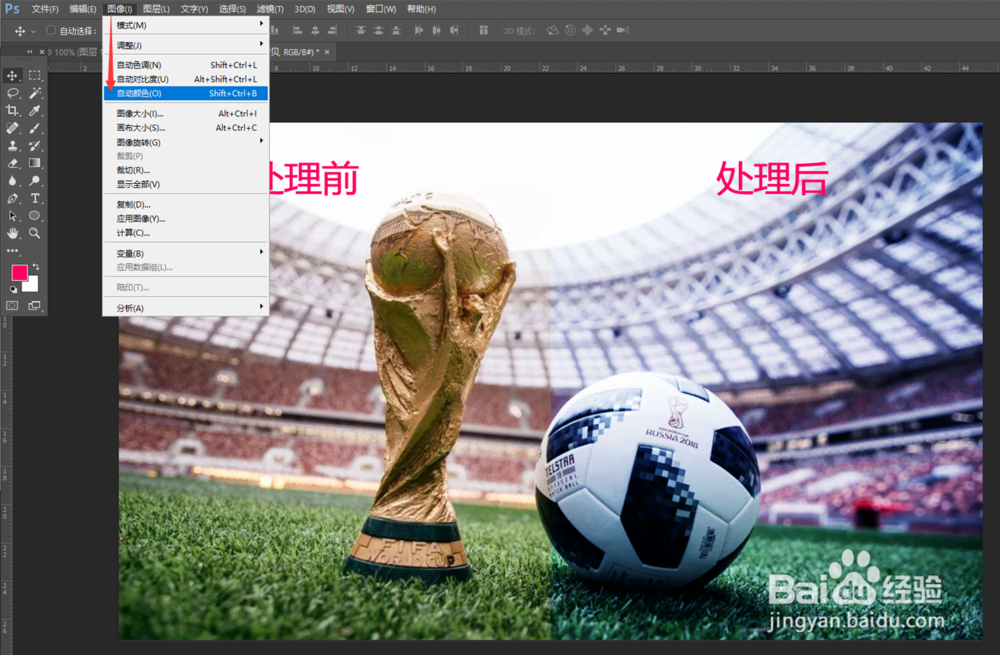
Task: Choose 自动颜色(O) menu item
Action: [x=186, y=93]
